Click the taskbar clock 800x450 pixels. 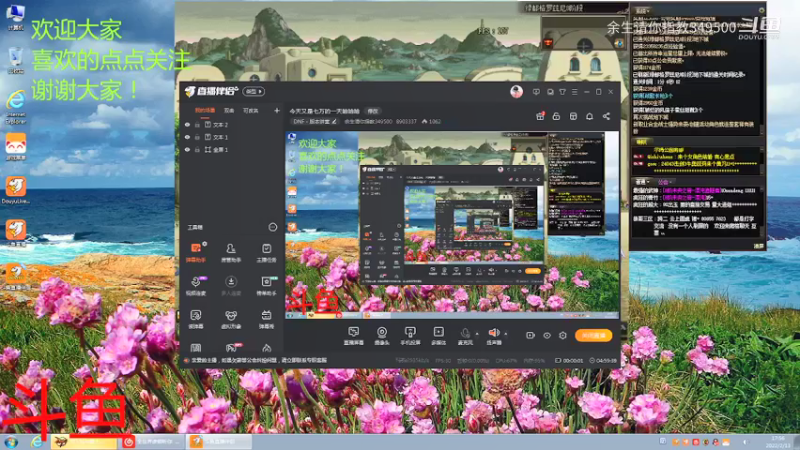(778, 442)
